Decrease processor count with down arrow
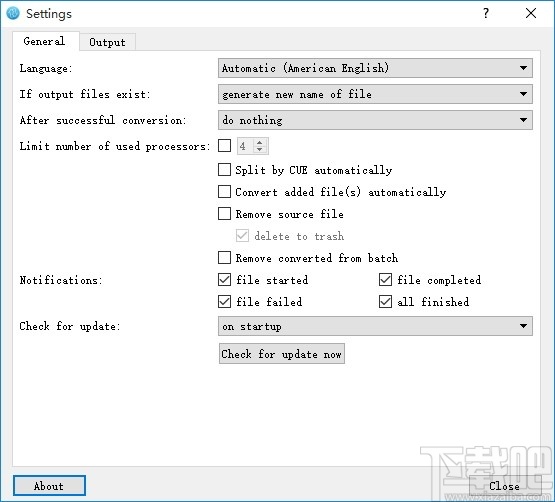The image size is (555, 502). point(260,149)
